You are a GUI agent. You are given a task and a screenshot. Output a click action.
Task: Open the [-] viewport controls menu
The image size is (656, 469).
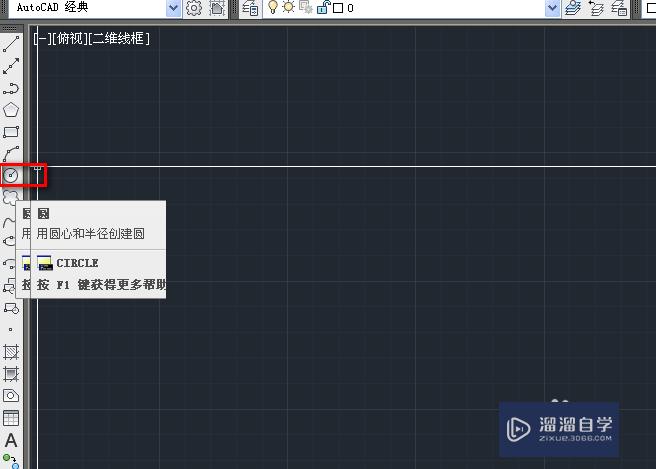(x=41, y=38)
